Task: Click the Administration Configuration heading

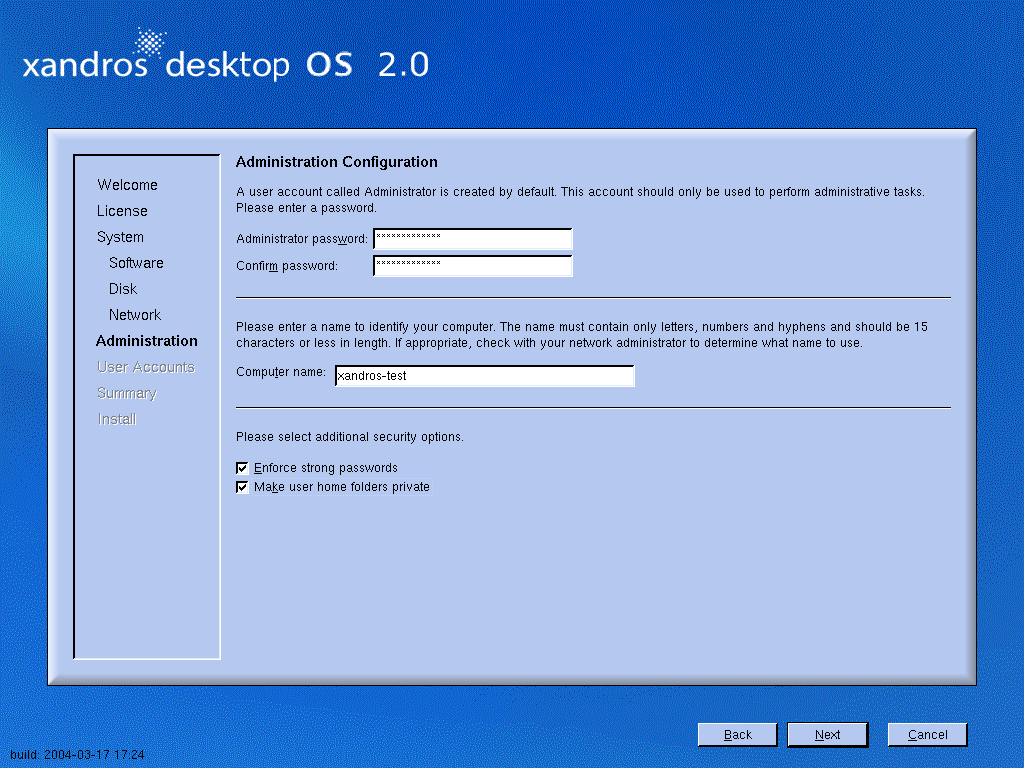Action: pyautogui.click(x=336, y=162)
